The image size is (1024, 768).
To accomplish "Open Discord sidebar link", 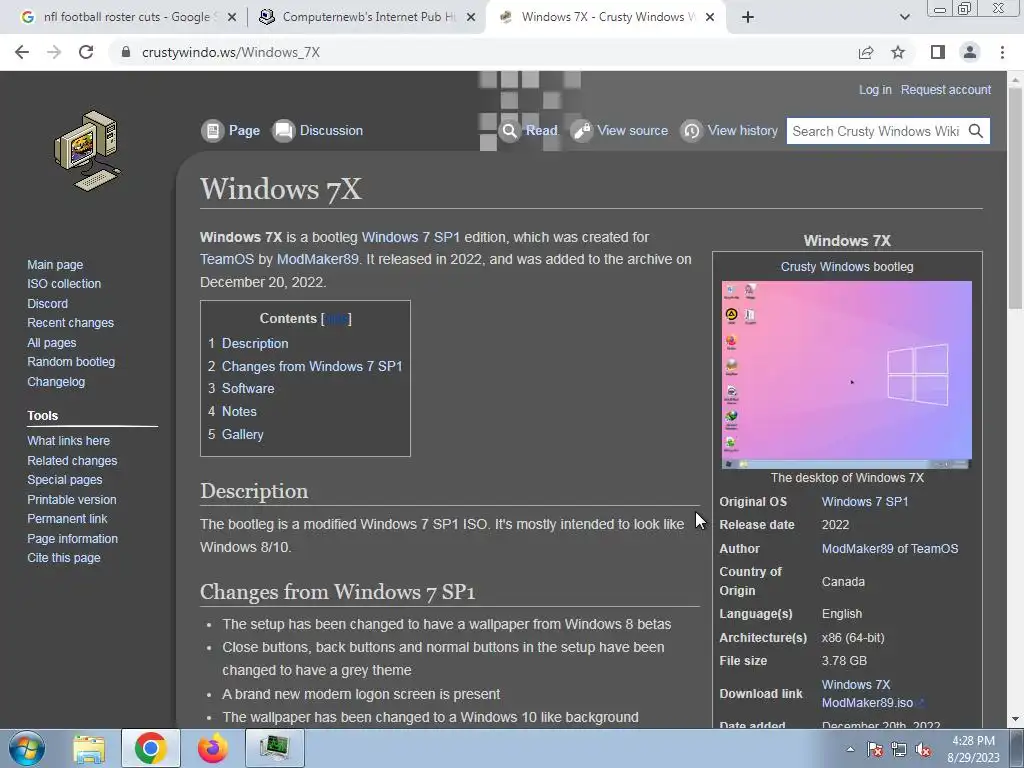I will [47, 303].
